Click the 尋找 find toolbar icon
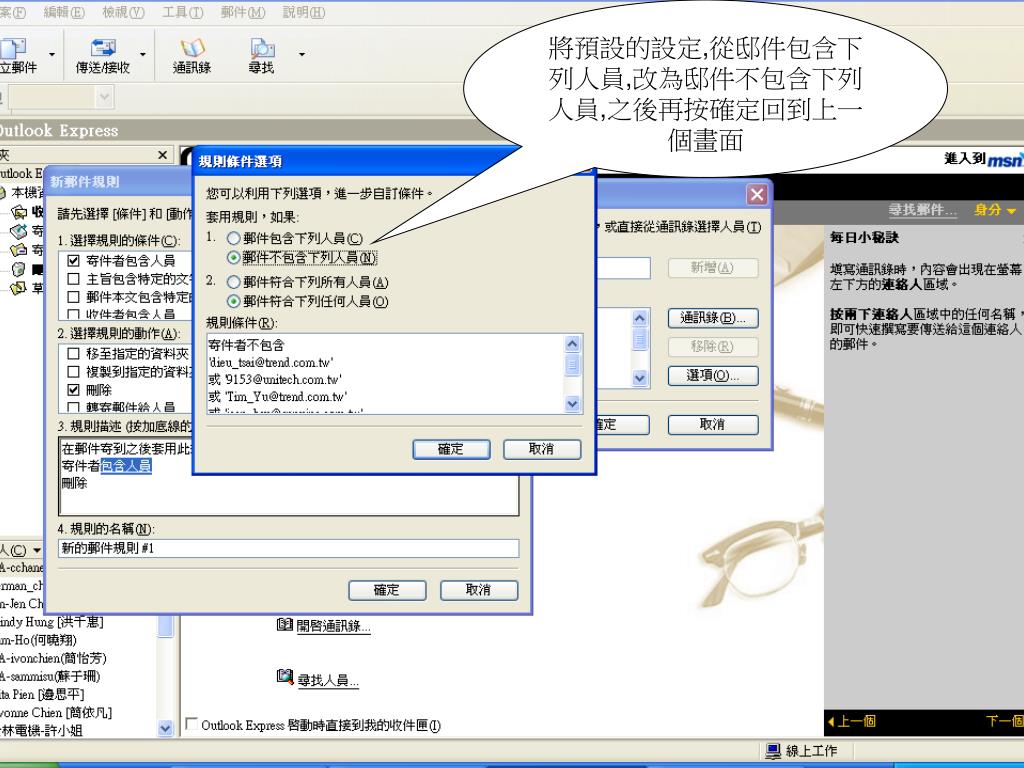The image size is (1024, 768). [x=261, y=56]
